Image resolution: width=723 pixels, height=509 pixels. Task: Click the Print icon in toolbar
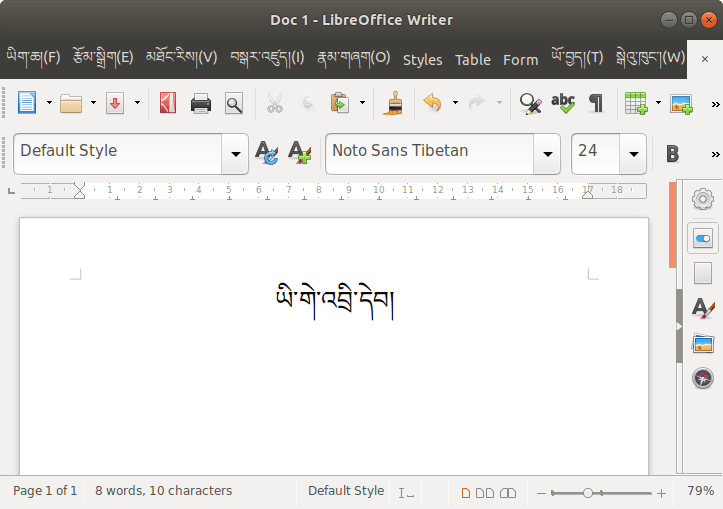pos(201,103)
